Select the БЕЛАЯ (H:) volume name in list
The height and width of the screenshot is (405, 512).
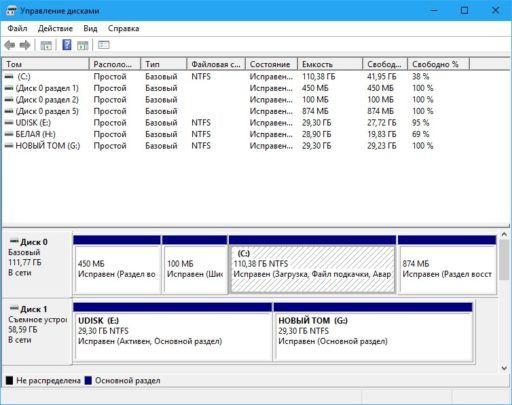(35, 134)
